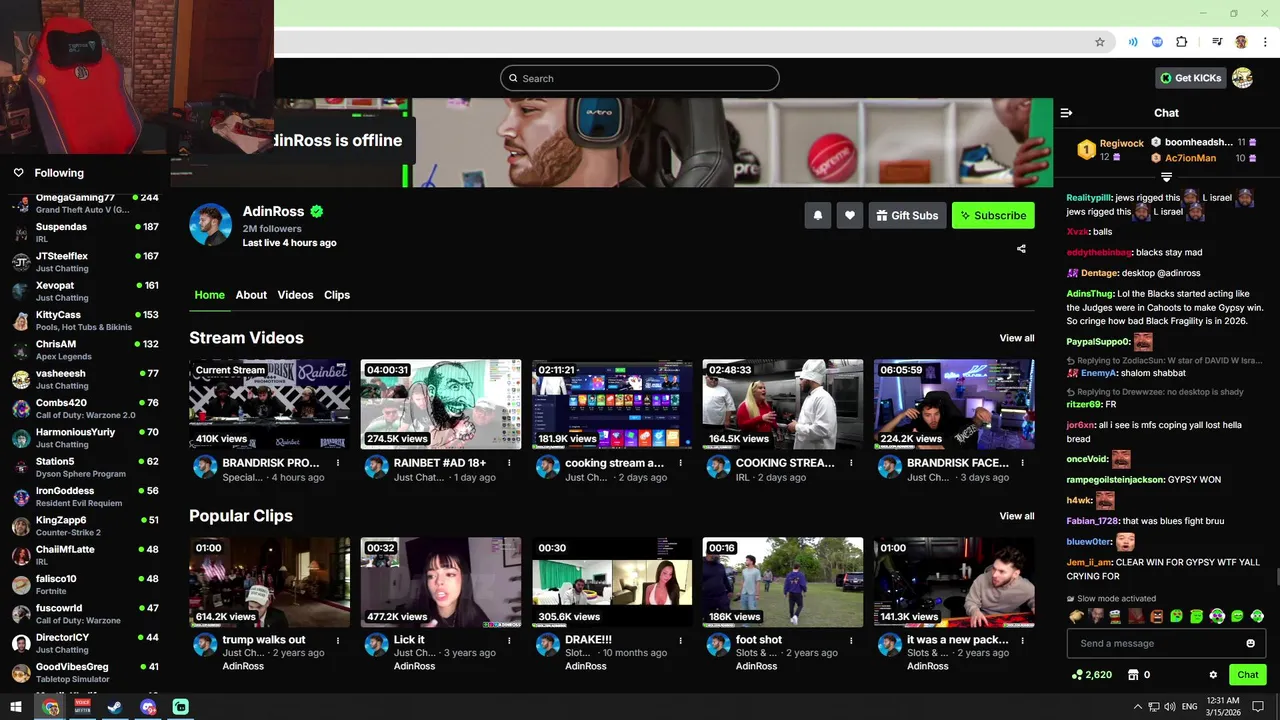
Task: Open Chrome profile avatar
Action: (1241, 42)
